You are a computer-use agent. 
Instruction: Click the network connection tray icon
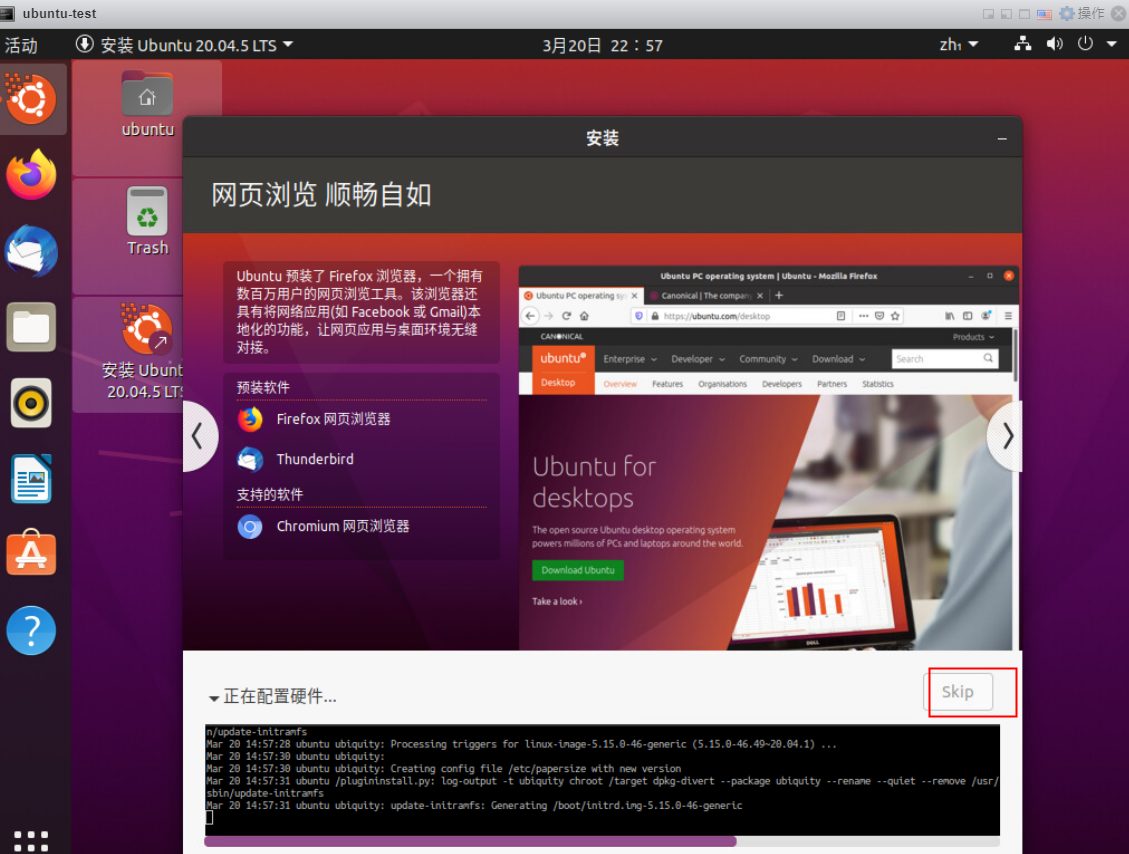tap(1022, 44)
